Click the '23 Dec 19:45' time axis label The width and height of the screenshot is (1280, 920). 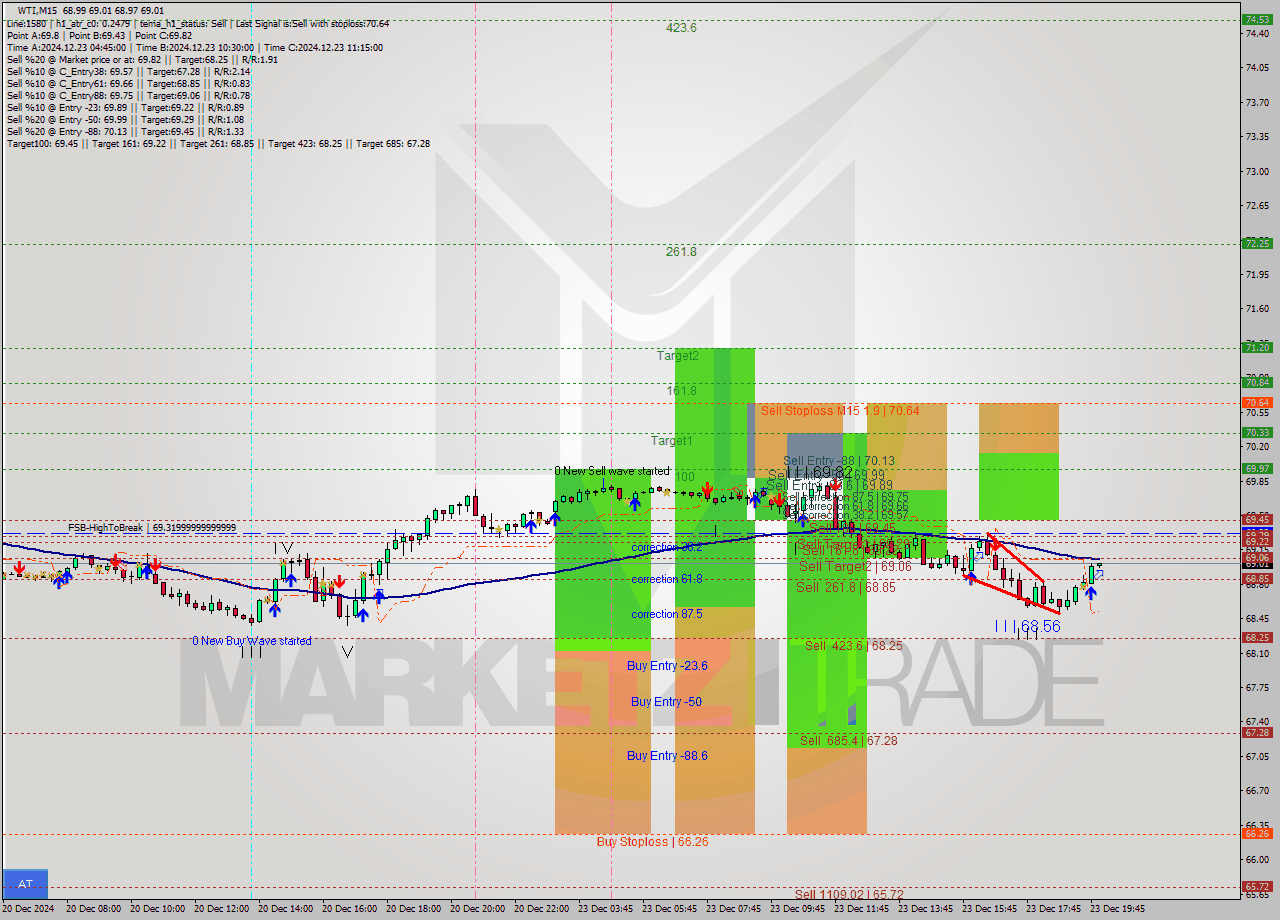(x=1117, y=909)
